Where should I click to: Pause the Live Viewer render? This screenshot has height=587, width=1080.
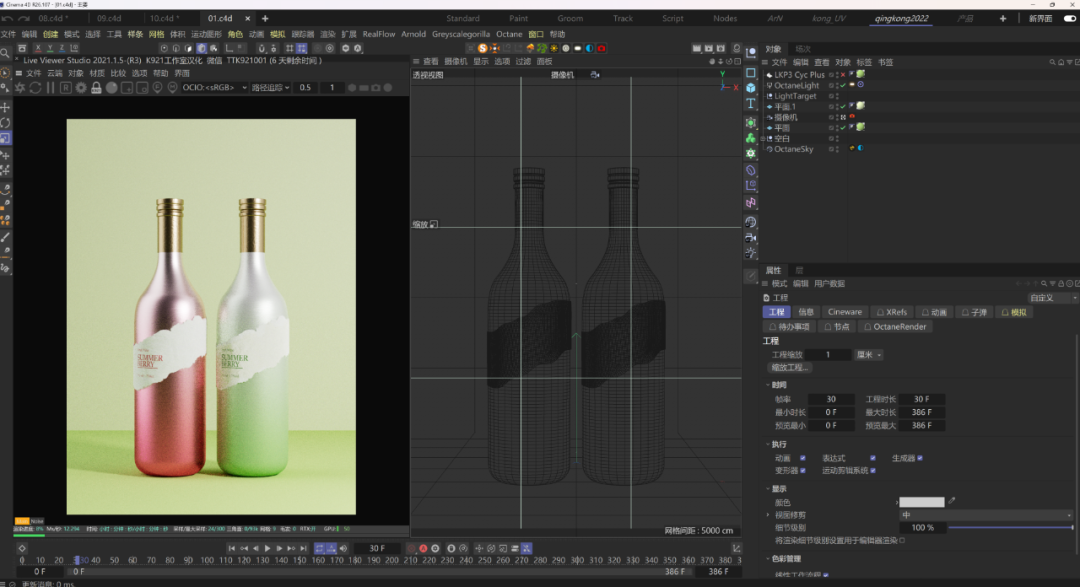click(x=50, y=87)
